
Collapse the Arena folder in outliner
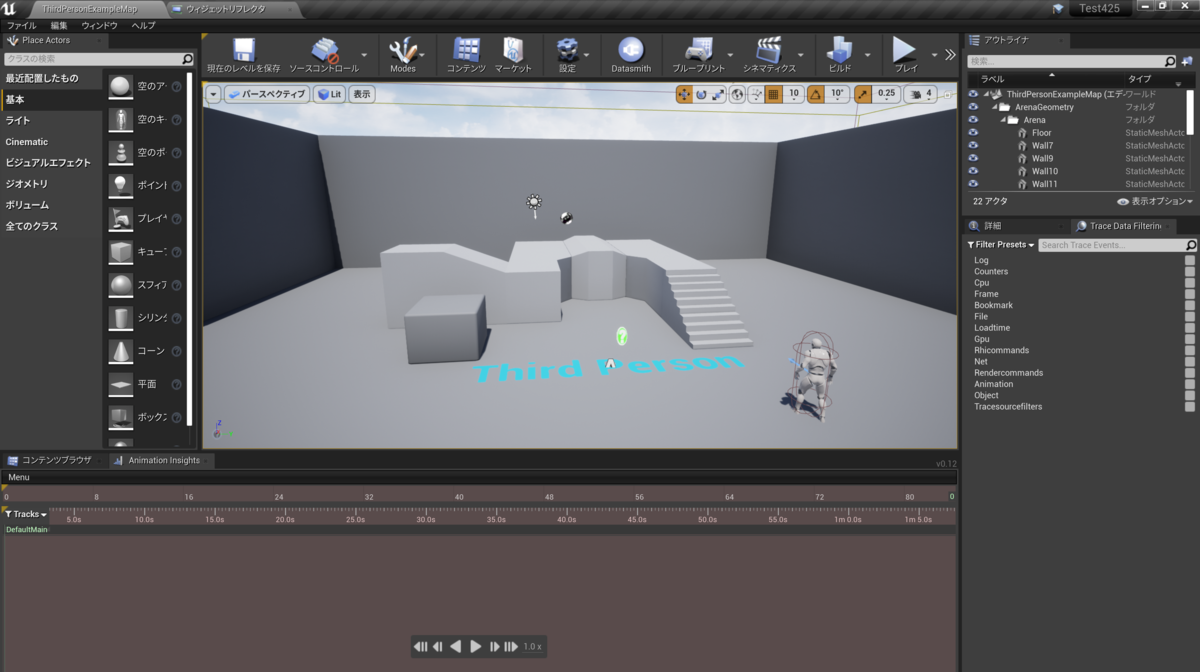pos(1003,120)
